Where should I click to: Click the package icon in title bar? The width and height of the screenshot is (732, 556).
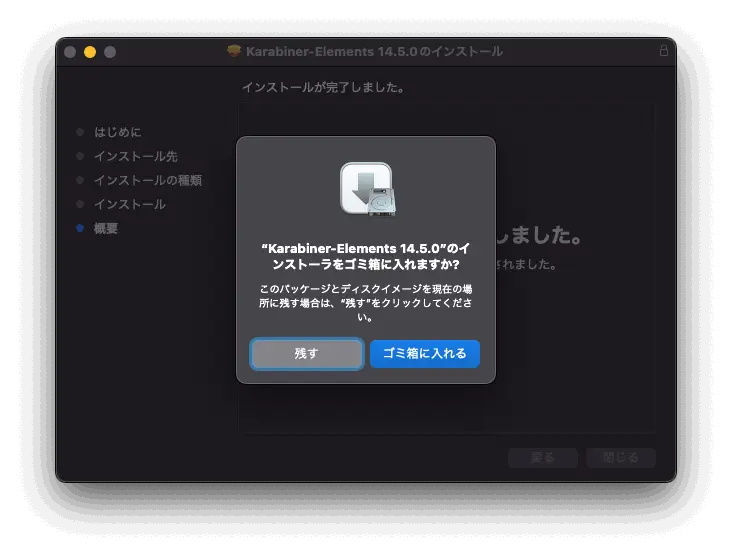(234, 50)
